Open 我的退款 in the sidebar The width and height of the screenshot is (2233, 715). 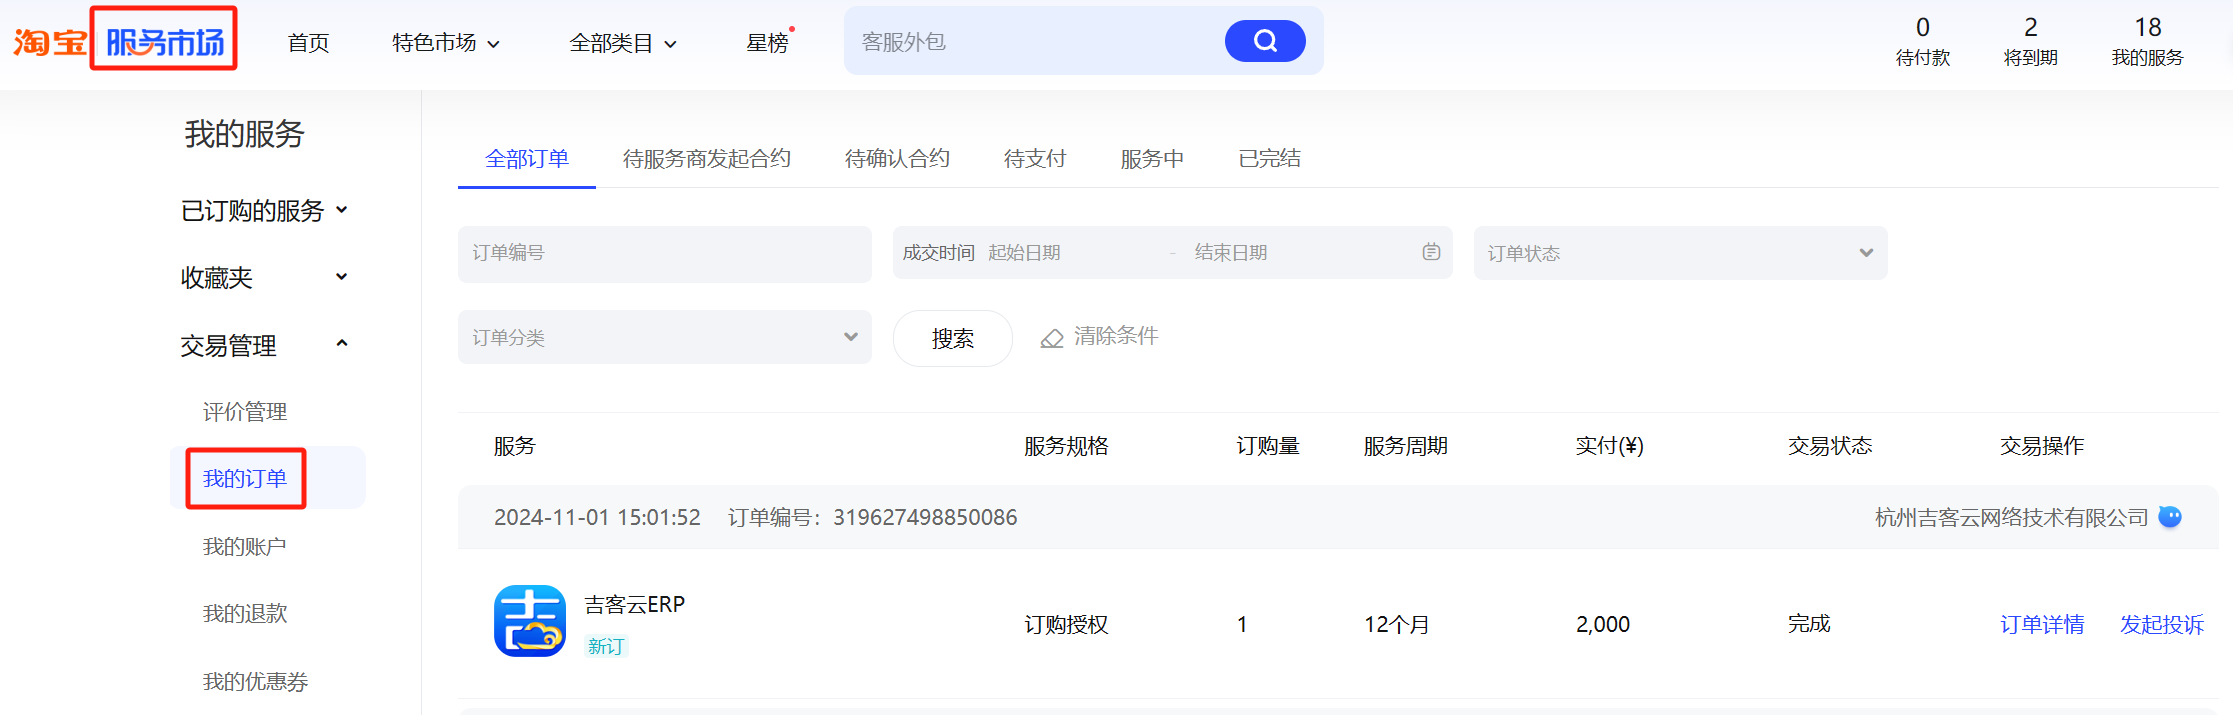click(x=245, y=614)
